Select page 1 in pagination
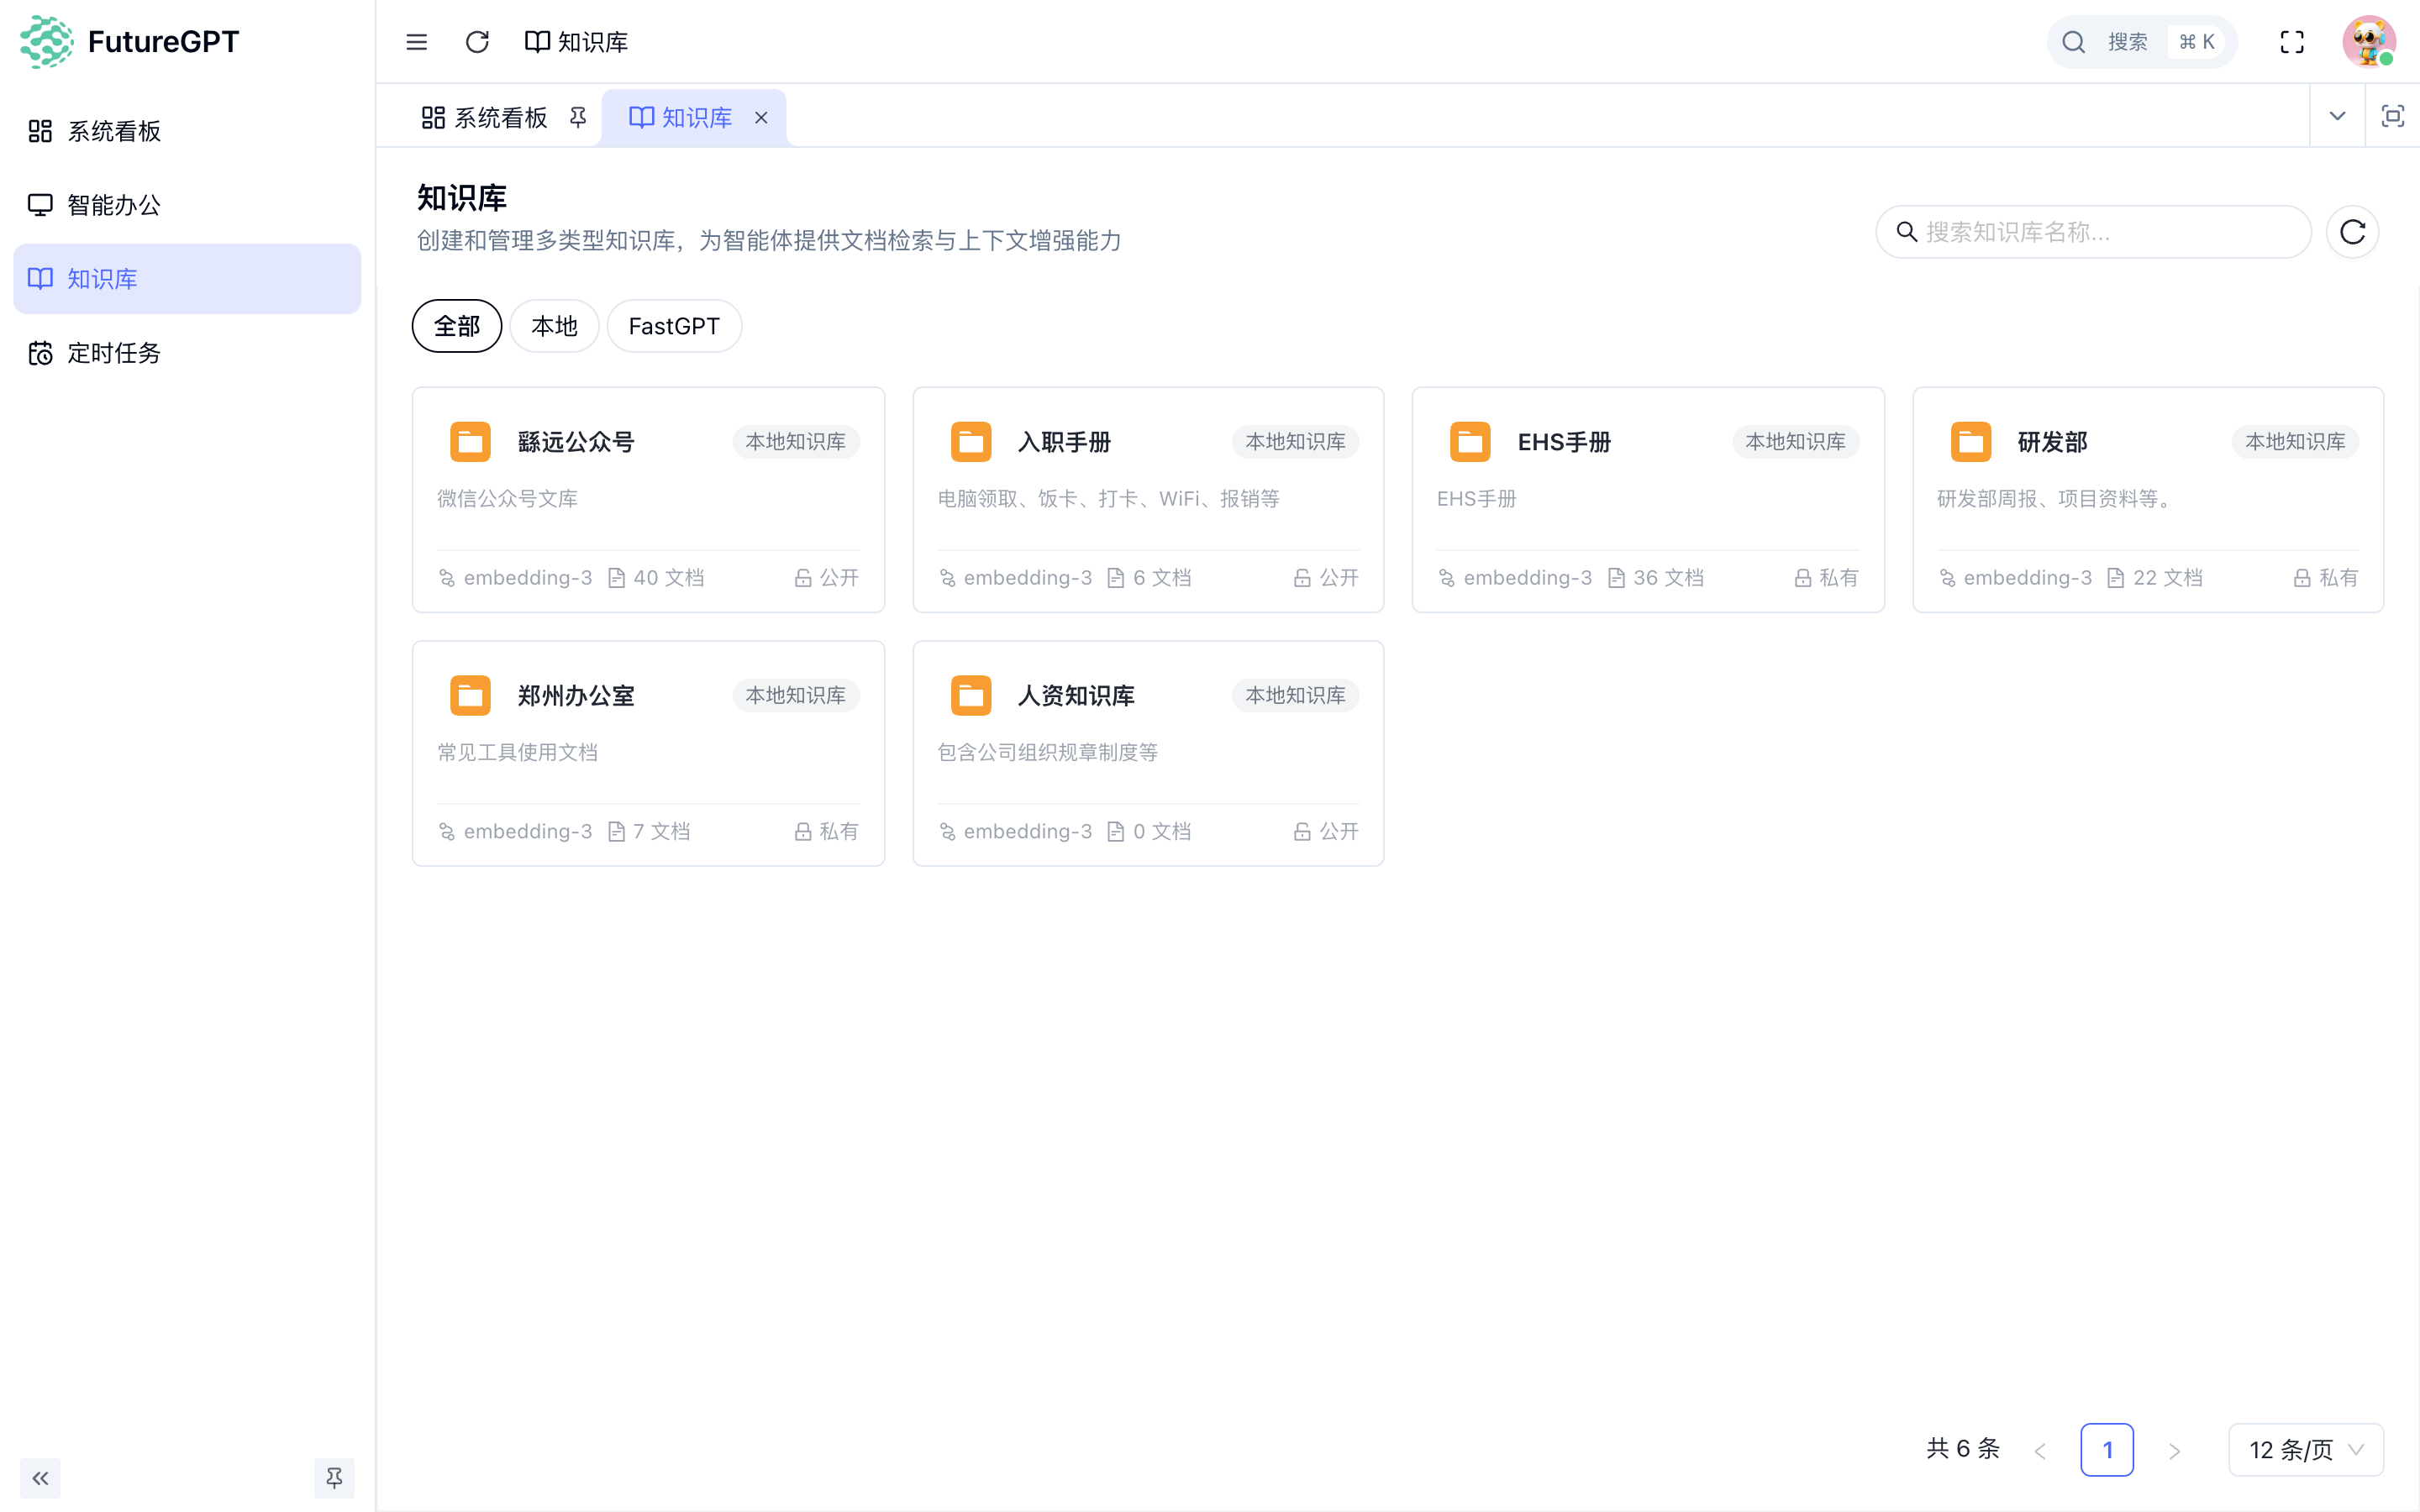 pyautogui.click(x=2107, y=1450)
